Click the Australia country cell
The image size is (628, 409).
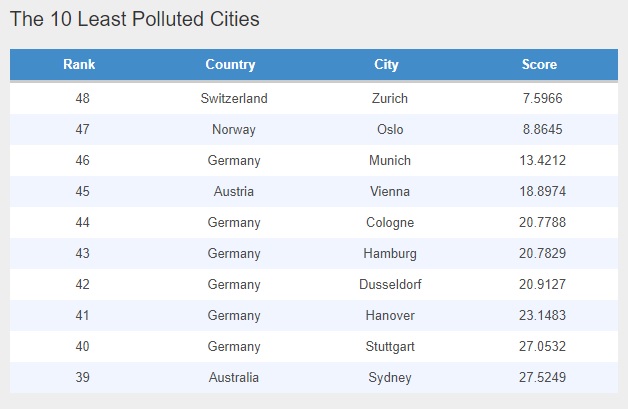(x=234, y=378)
